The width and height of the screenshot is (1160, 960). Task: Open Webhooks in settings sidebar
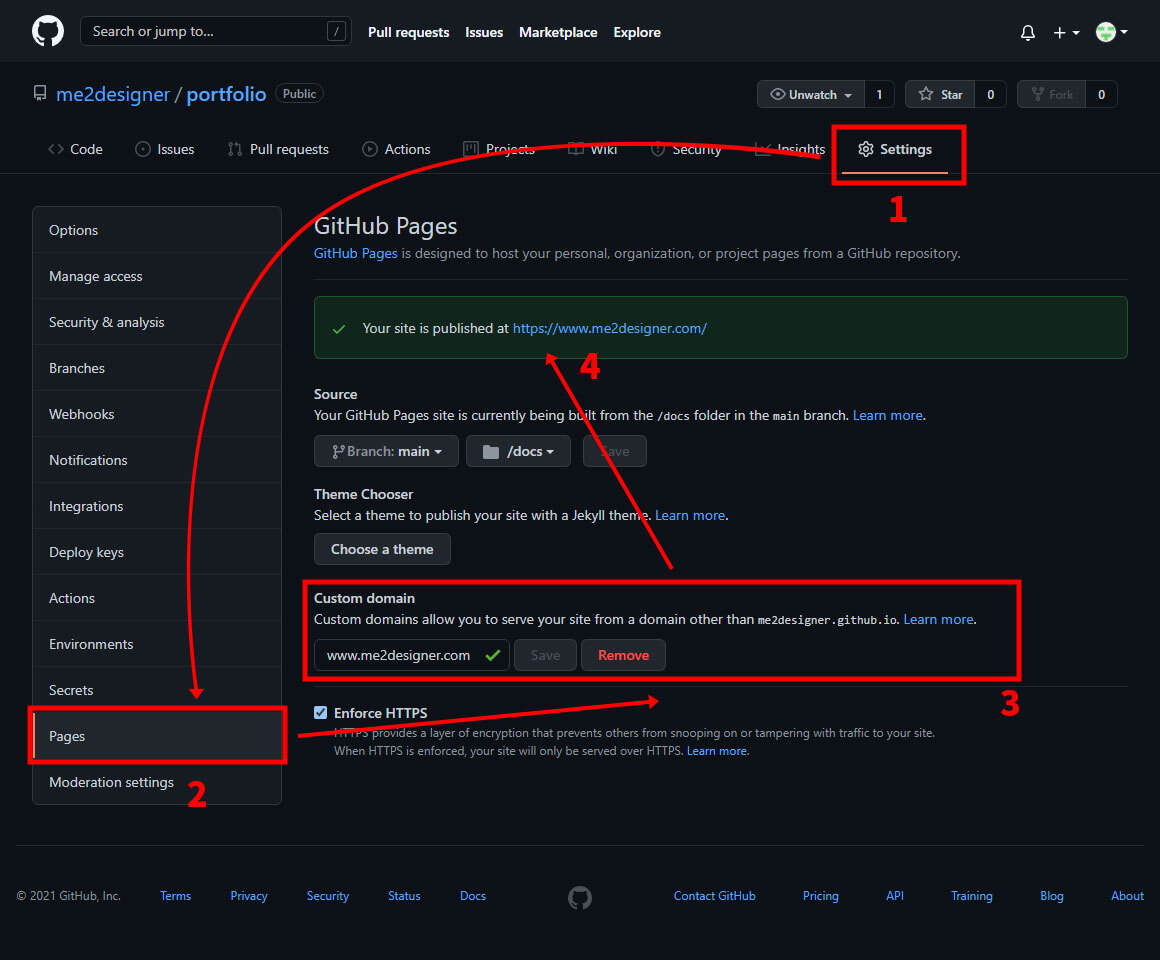pyautogui.click(x=157, y=414)
